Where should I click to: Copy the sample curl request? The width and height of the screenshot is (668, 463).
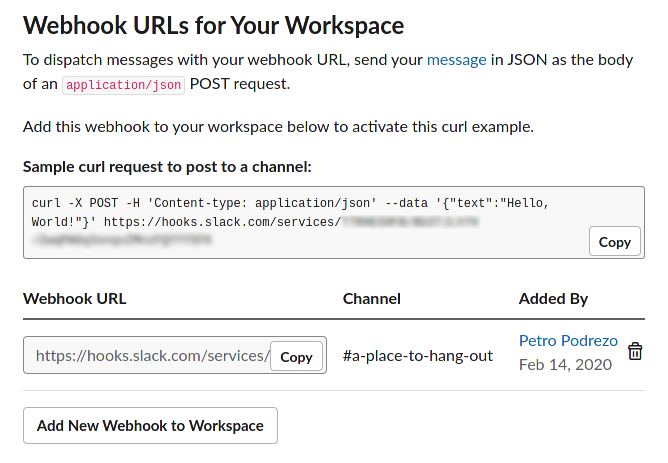pyautogui.click(x=615, y=242)
